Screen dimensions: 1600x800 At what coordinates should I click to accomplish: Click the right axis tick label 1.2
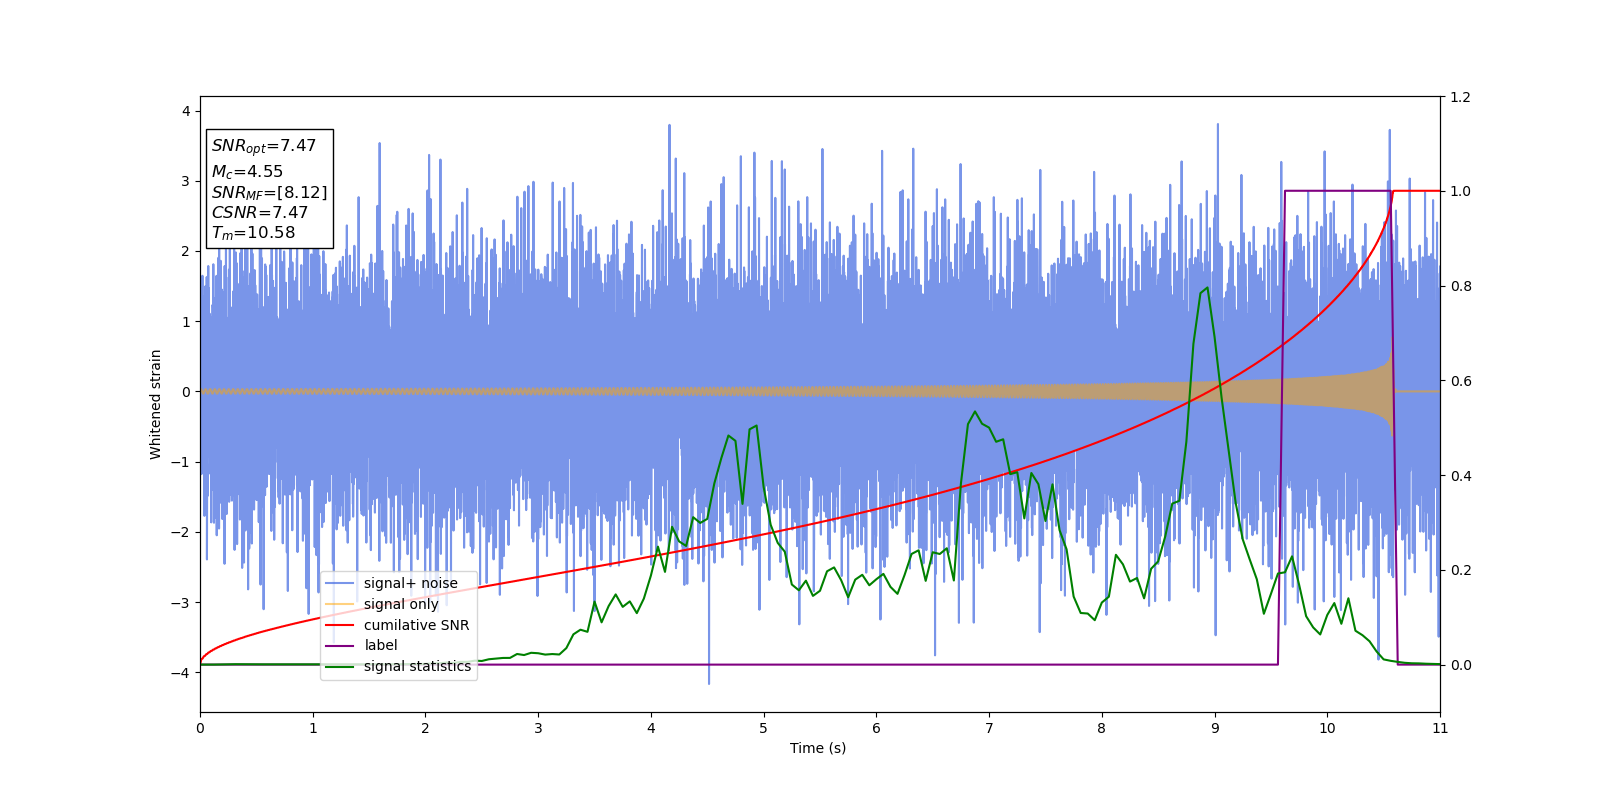[x=1460, y=97]
